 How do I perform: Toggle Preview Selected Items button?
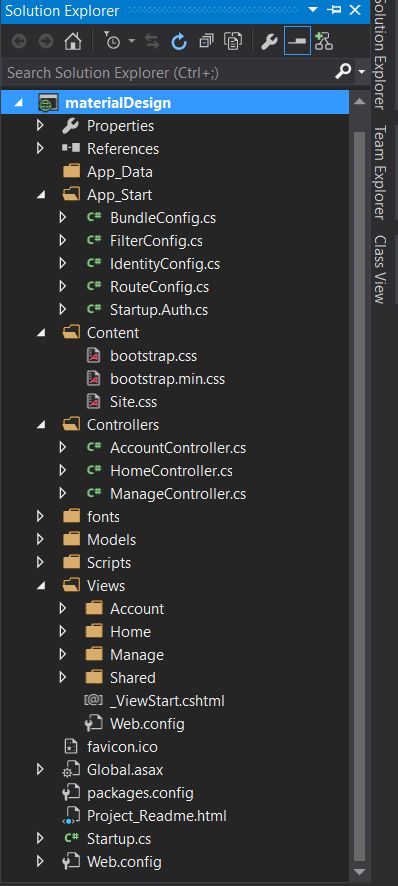[297, 41]
